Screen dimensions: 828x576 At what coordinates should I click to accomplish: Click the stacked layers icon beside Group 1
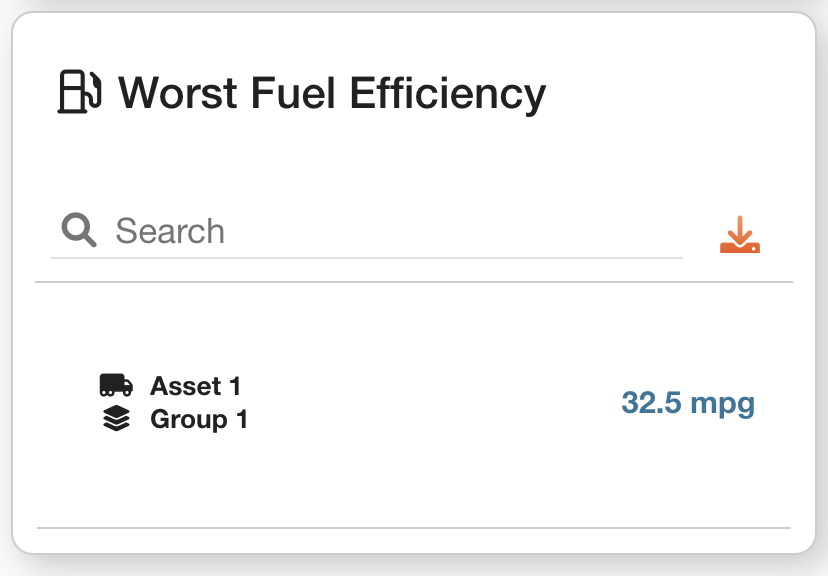pos(116,419)
